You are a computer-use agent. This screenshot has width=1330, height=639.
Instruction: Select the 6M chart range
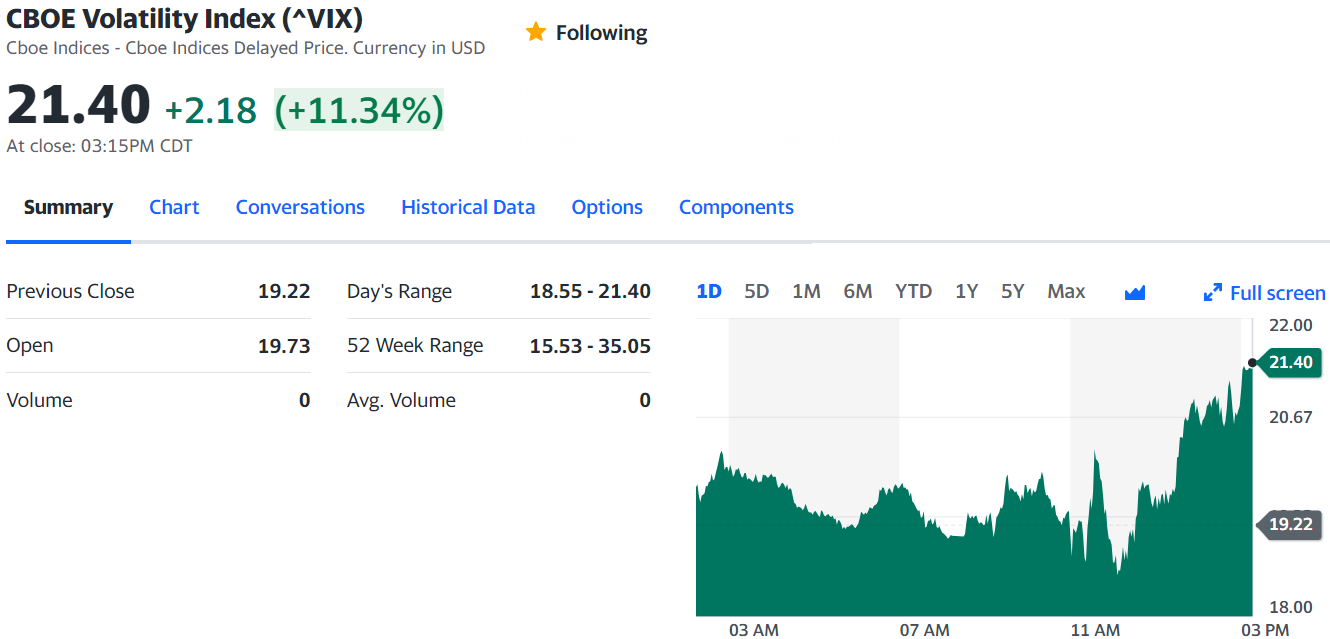pos(858,291)
